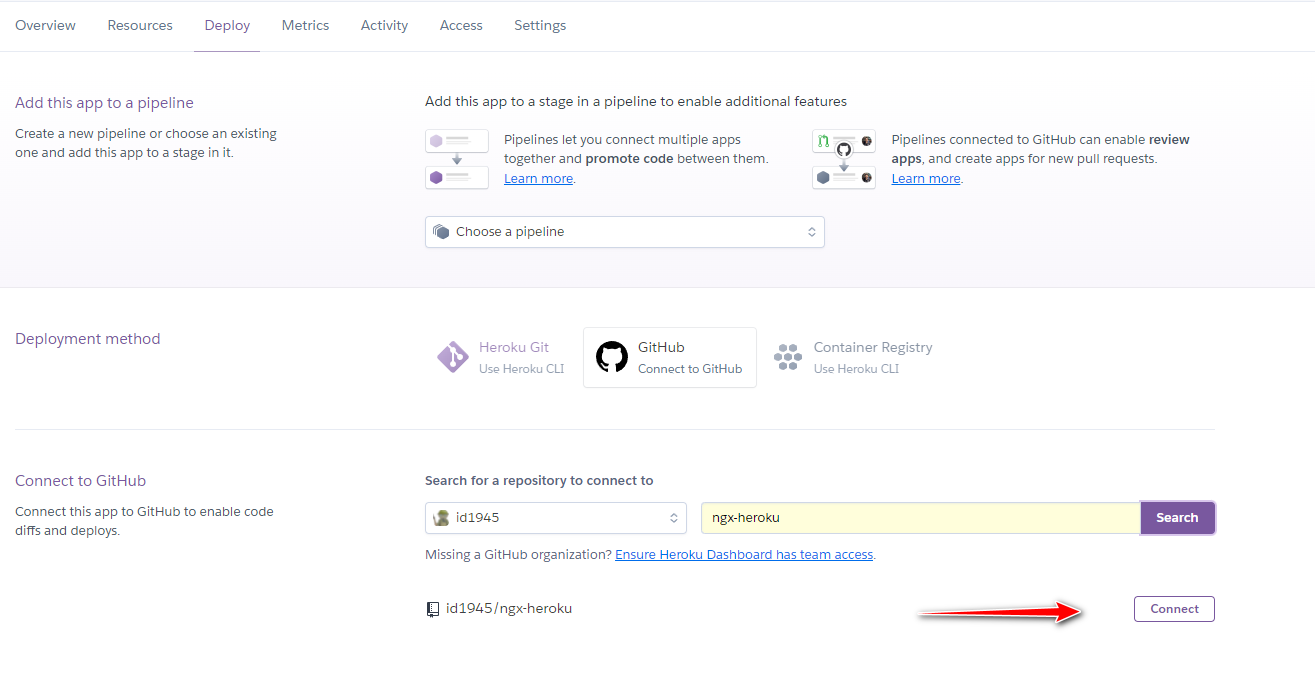Click the GitHub octocat icon
The height and width of the screenshot is (693, 1315).
pos(612,357)
